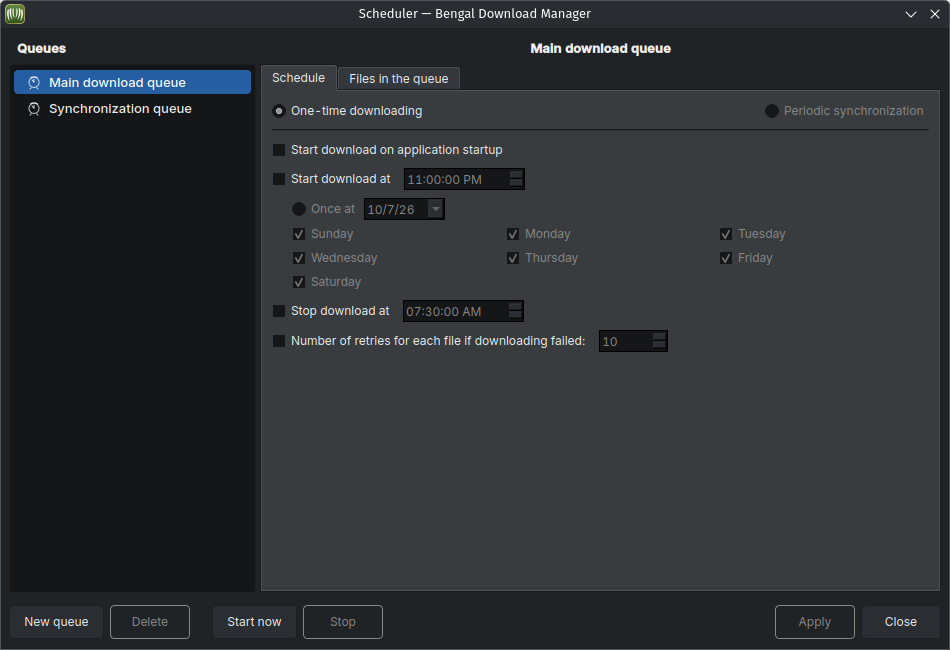This screenshot has width=950, height=650.
Task: Click the clock icon beside Main download queue
Action: (34, 82)
